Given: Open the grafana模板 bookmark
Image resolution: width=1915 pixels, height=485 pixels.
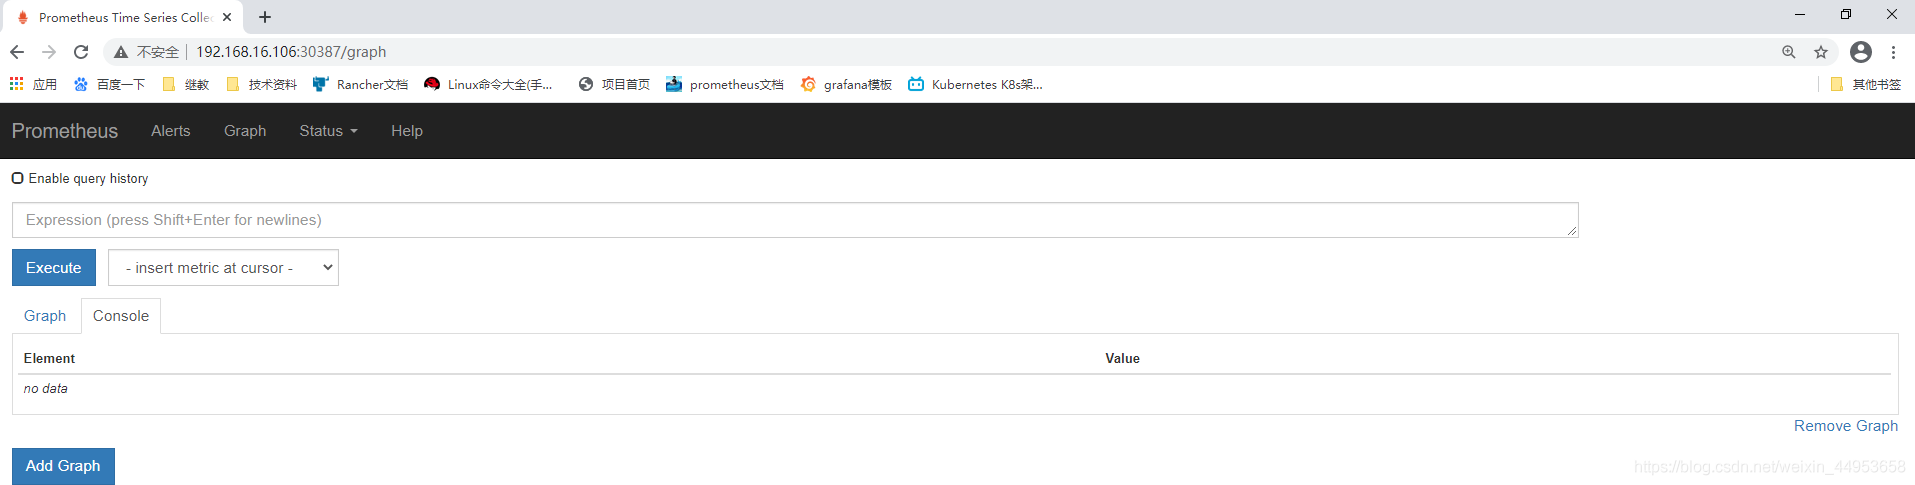Looking at the screenshot, I should tap(846, 84).
